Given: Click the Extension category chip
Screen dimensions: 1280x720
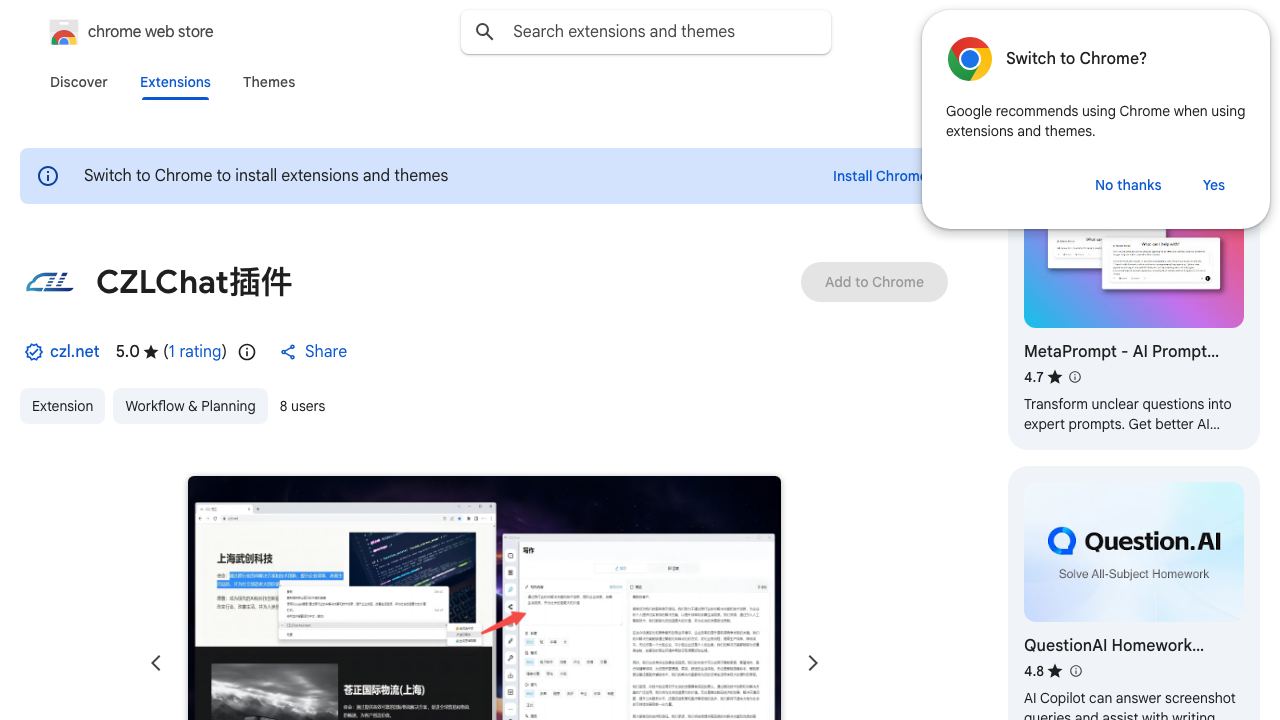Looking at the screenshot, I should (x=62, y=406).
